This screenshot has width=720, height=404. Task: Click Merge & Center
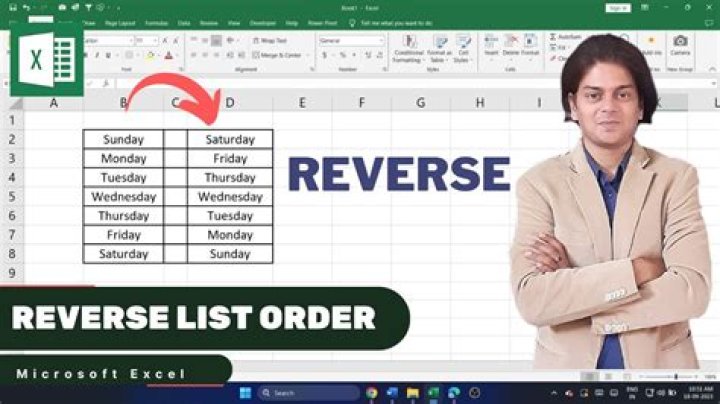pyautogui.click(x=276, y=55)
